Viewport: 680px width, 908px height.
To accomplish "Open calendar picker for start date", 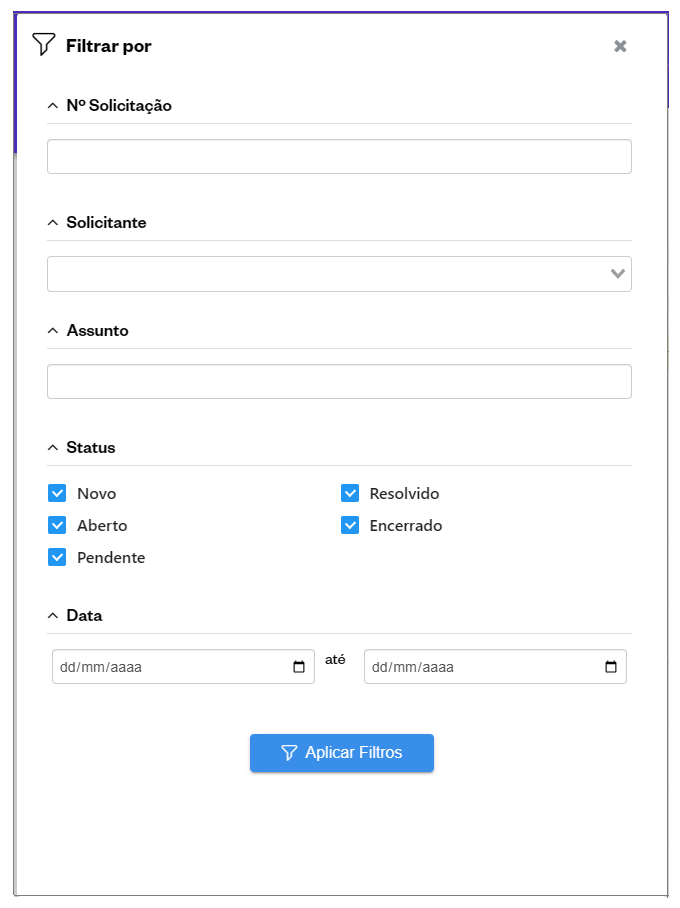I will tap(299, 667).
